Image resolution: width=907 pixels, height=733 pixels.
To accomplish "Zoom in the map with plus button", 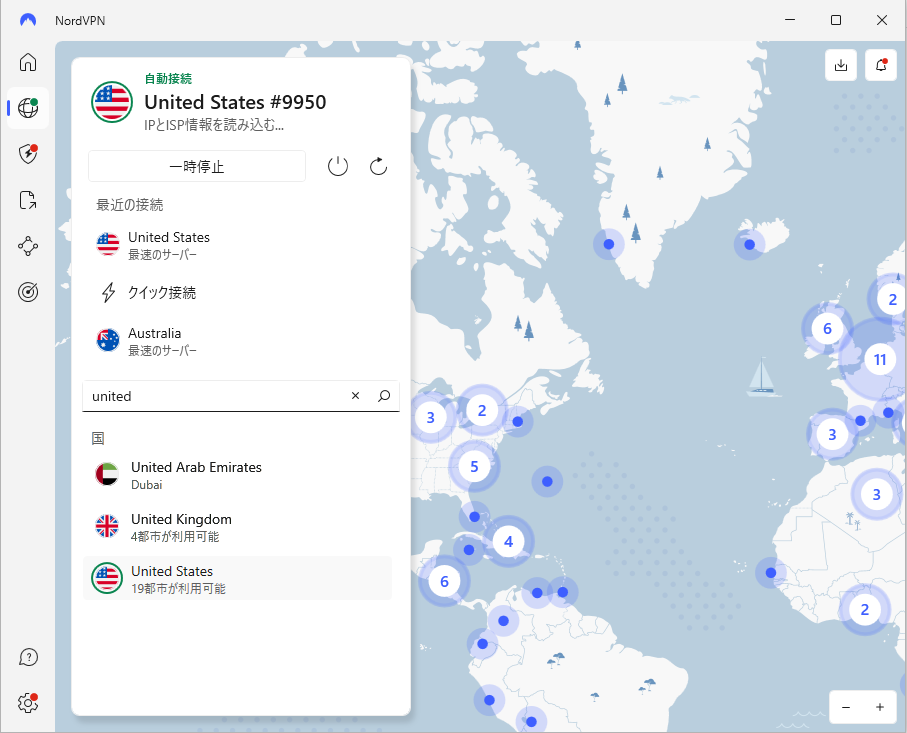I will tap(880, 707).
